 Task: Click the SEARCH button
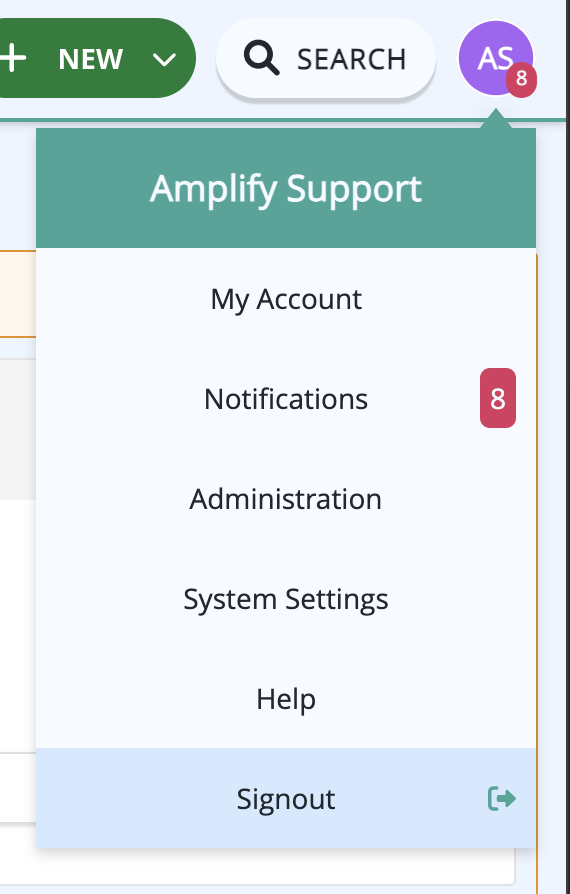click(x=326, y=58)
